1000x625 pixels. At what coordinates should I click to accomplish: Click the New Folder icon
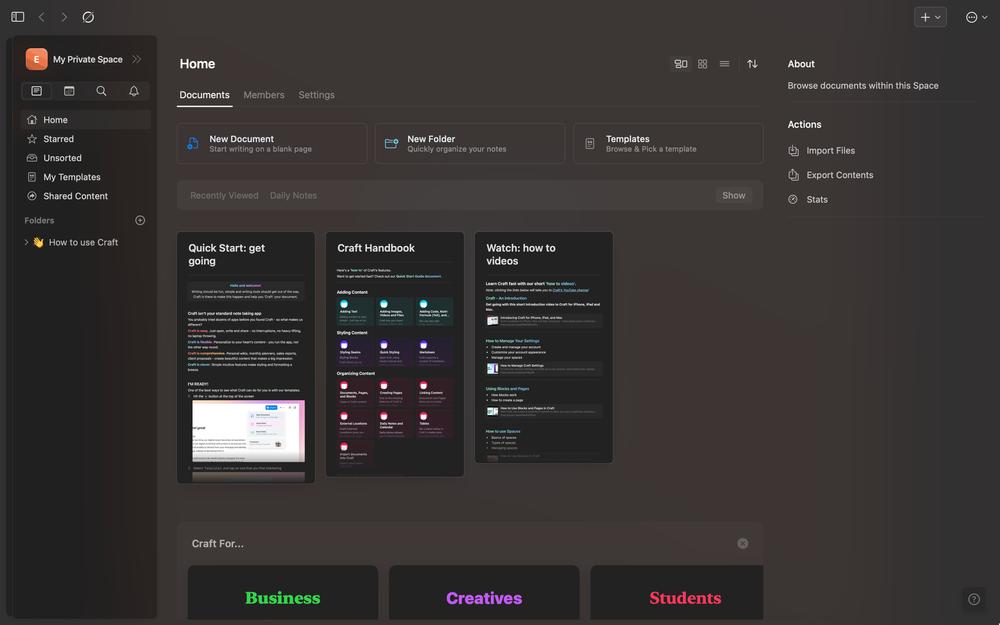pyautogui.click(x=392, y=143)
